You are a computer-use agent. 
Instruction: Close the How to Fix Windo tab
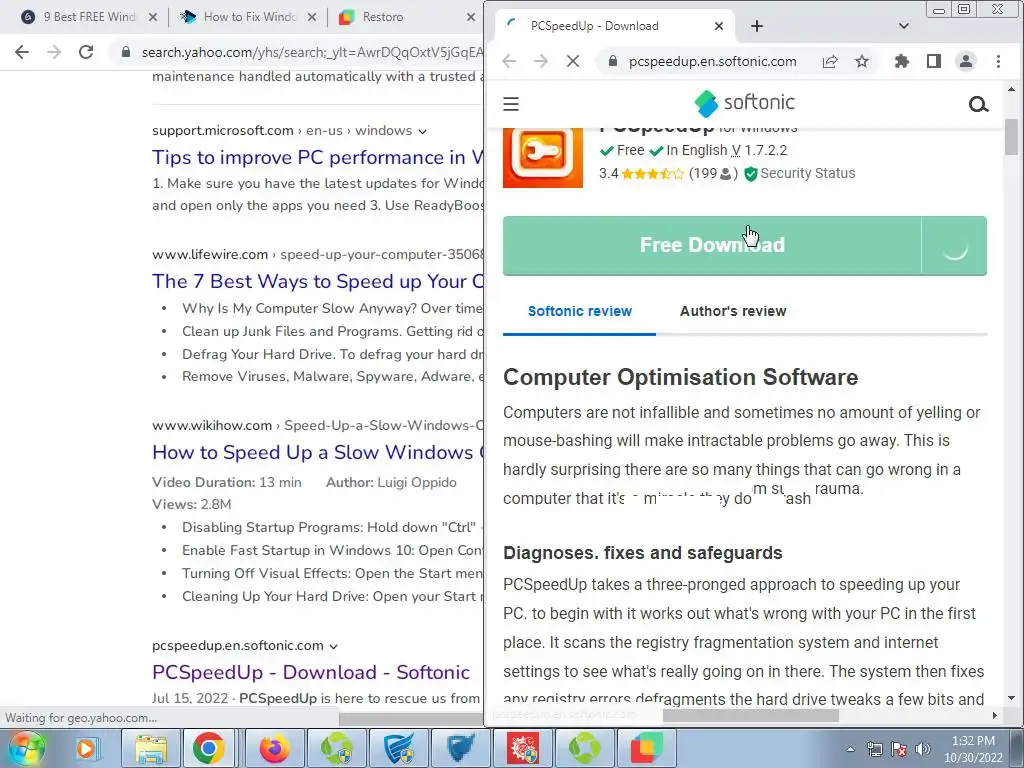tap(312, 17)
